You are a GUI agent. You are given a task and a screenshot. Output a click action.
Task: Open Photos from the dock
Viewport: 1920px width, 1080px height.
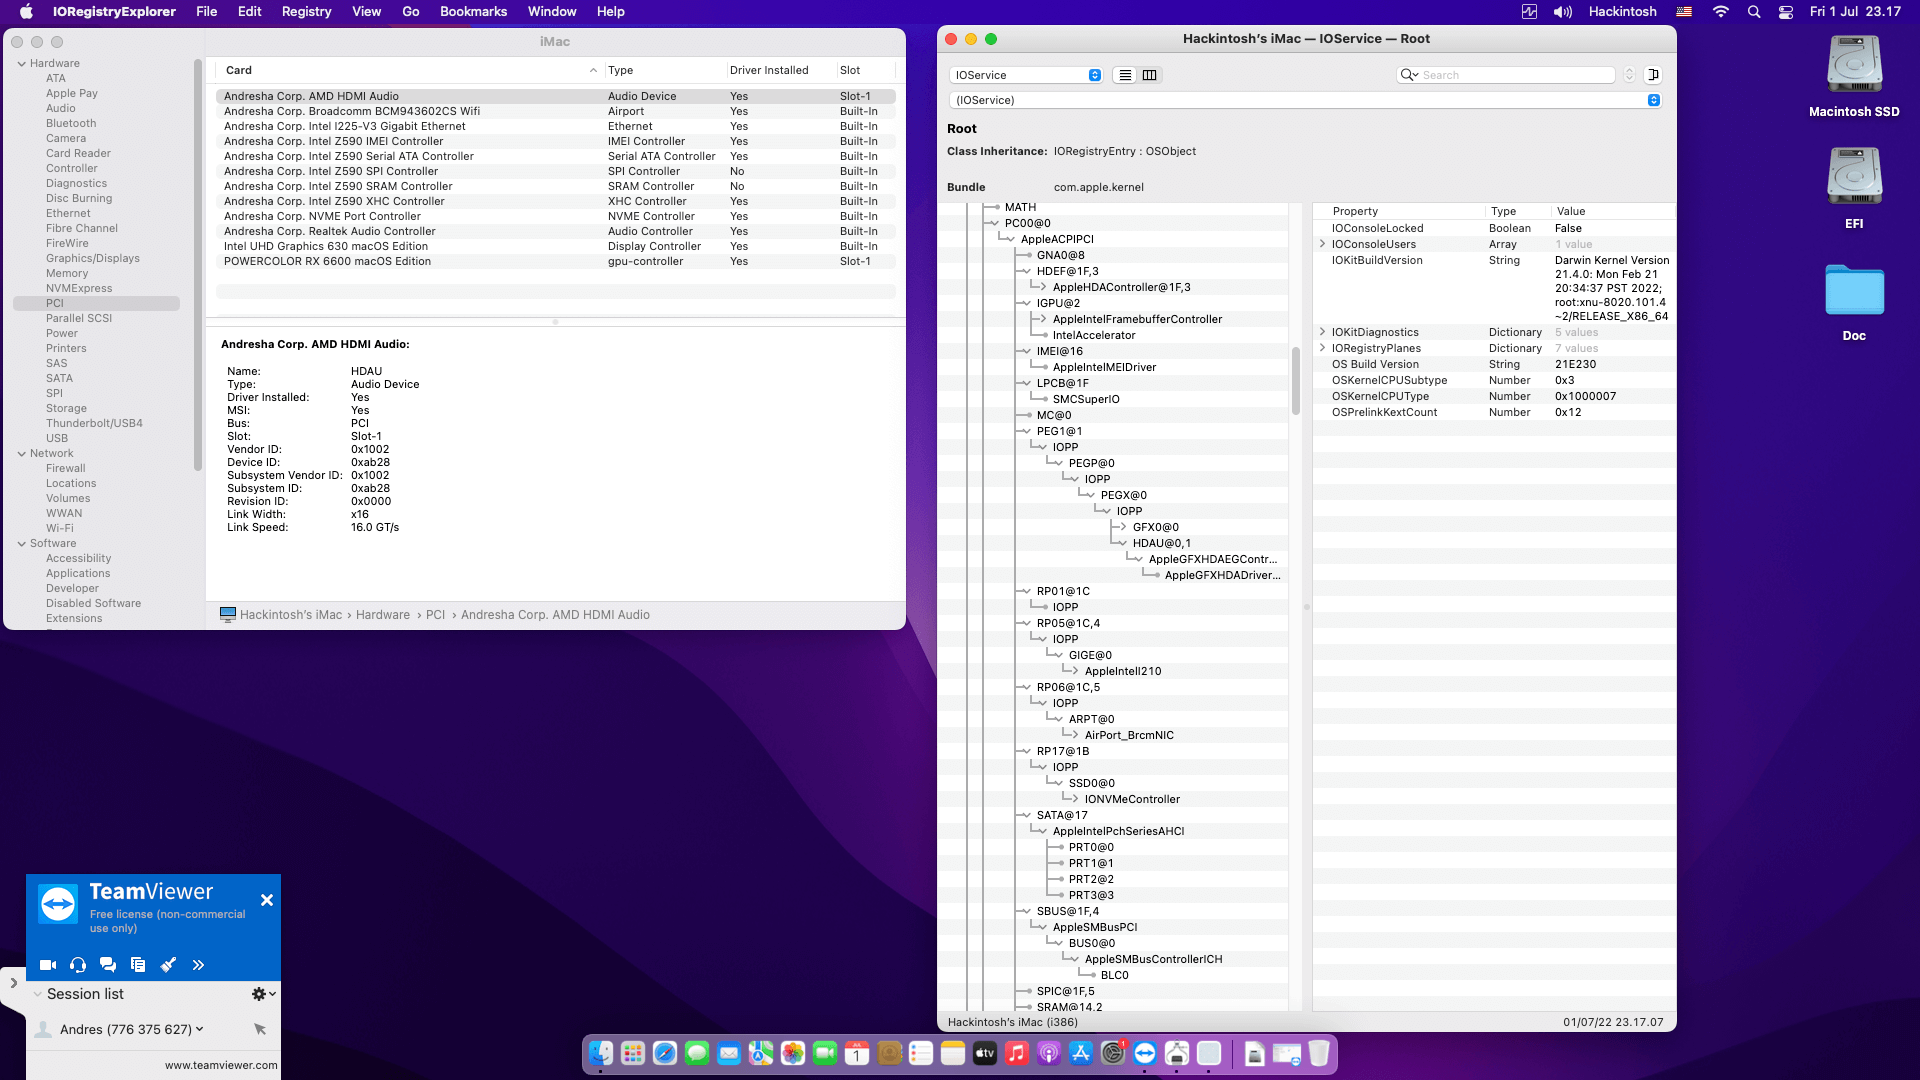793,1053
